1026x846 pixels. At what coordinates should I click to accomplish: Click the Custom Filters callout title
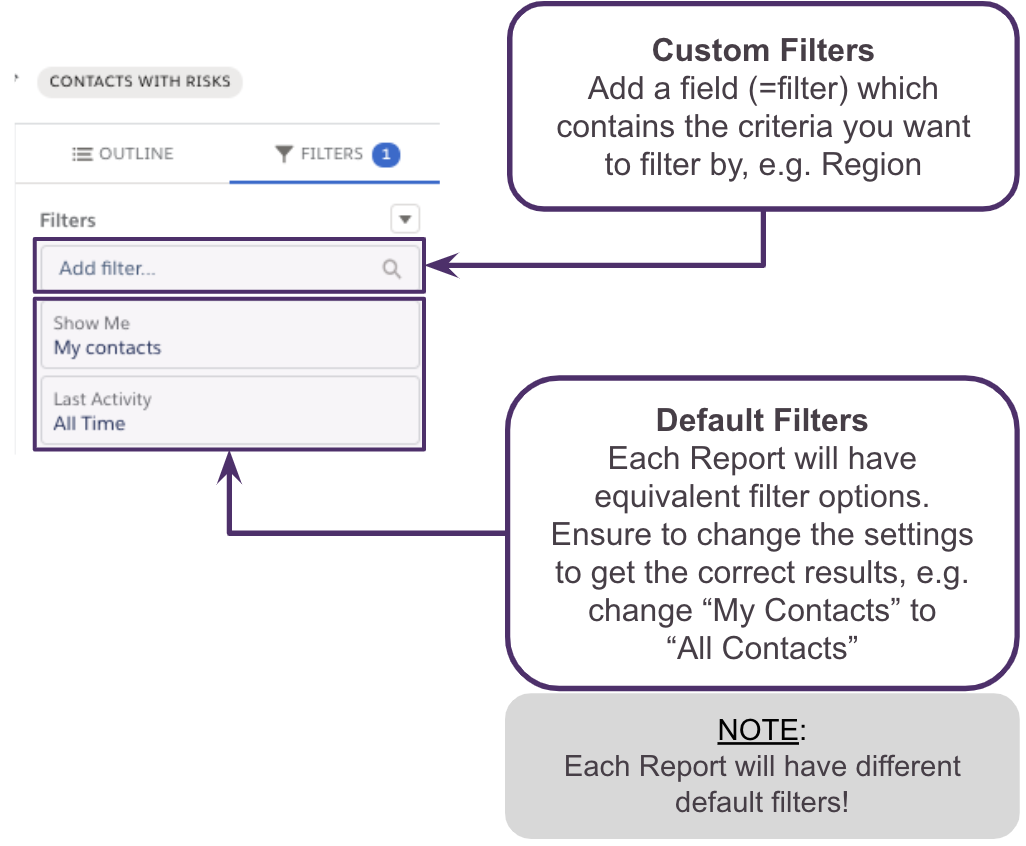tap(763, 50)
